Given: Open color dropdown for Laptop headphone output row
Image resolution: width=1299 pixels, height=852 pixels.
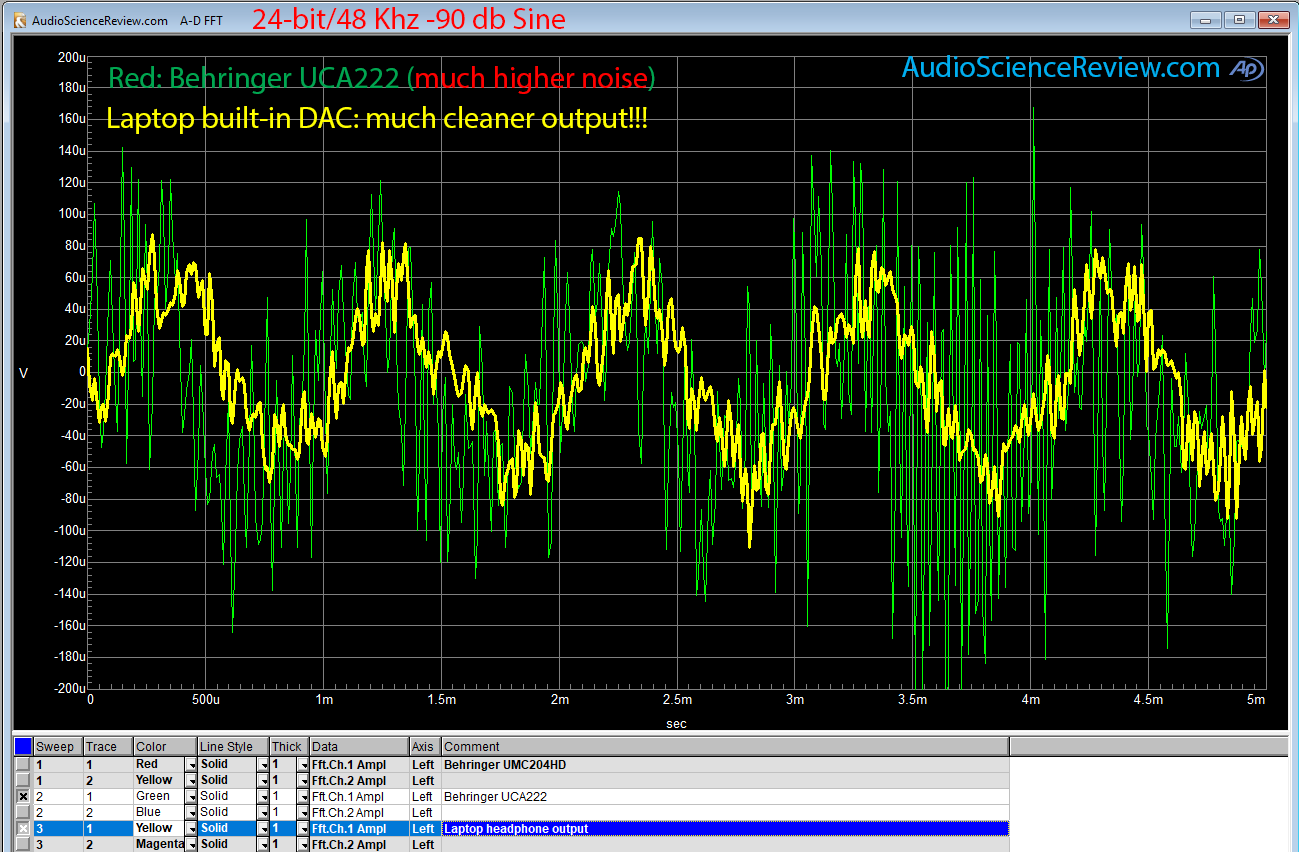Looking at the screenshot, I should (x=189, y=828).
